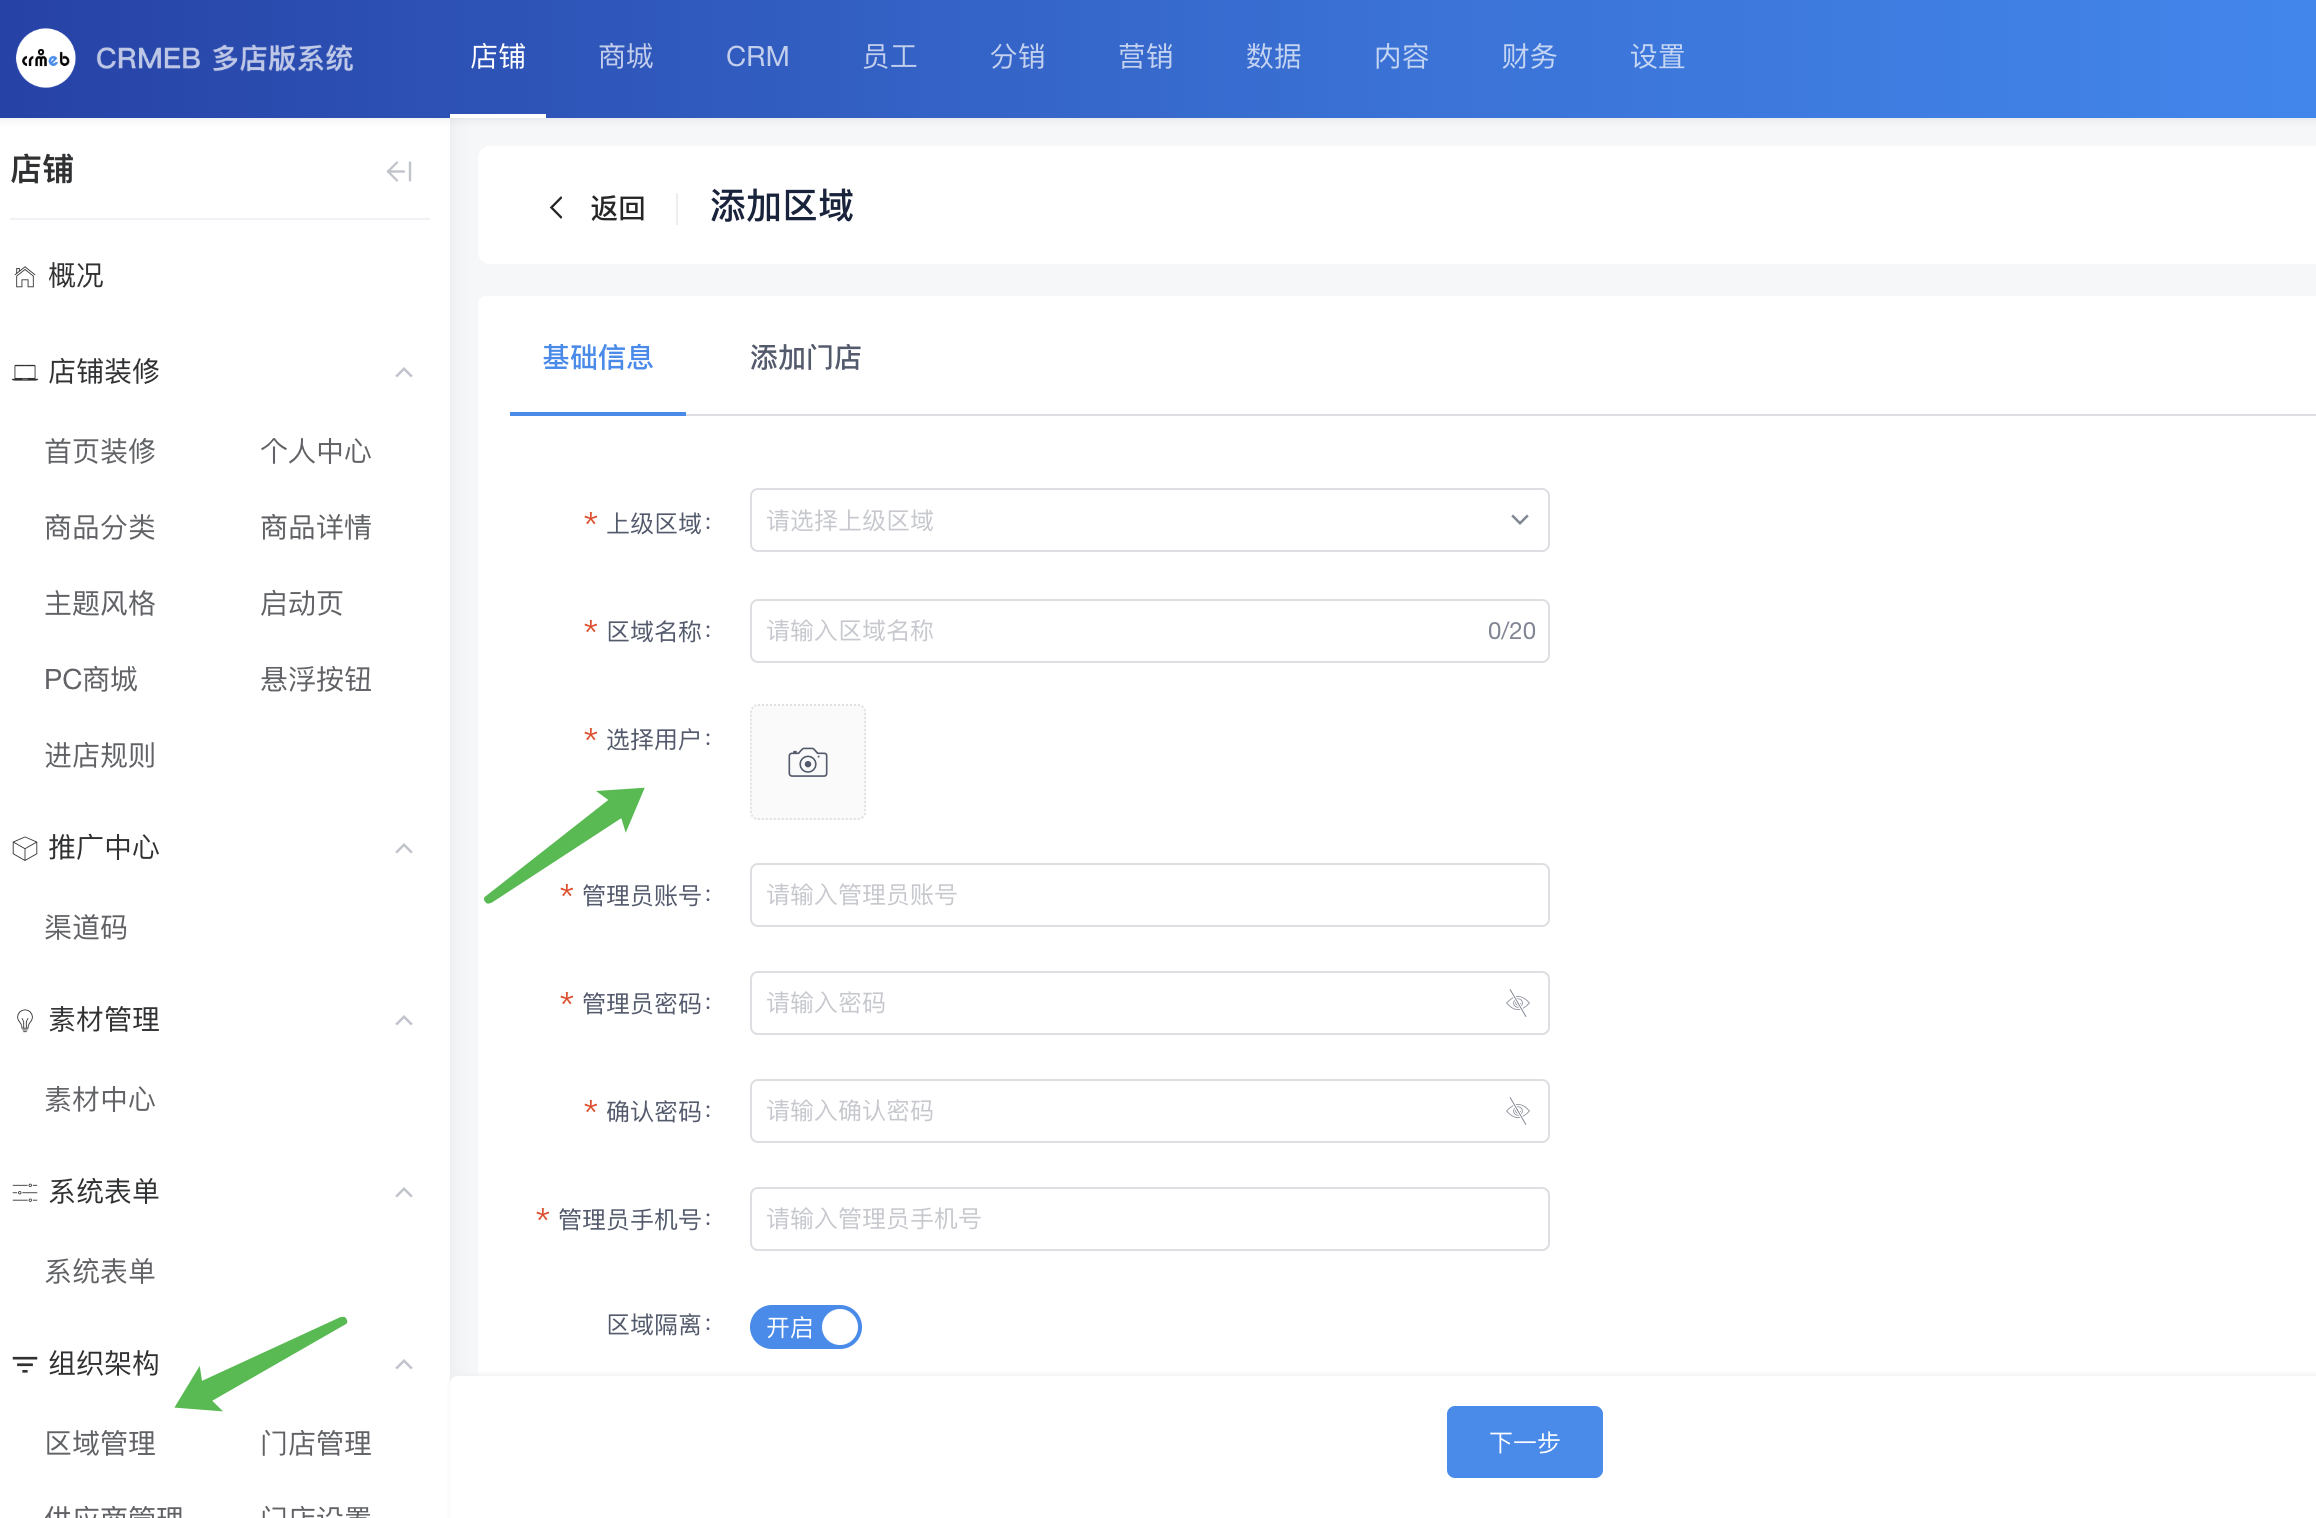
Task: Open the 营销 top menu
Action: click(1145, 57)
